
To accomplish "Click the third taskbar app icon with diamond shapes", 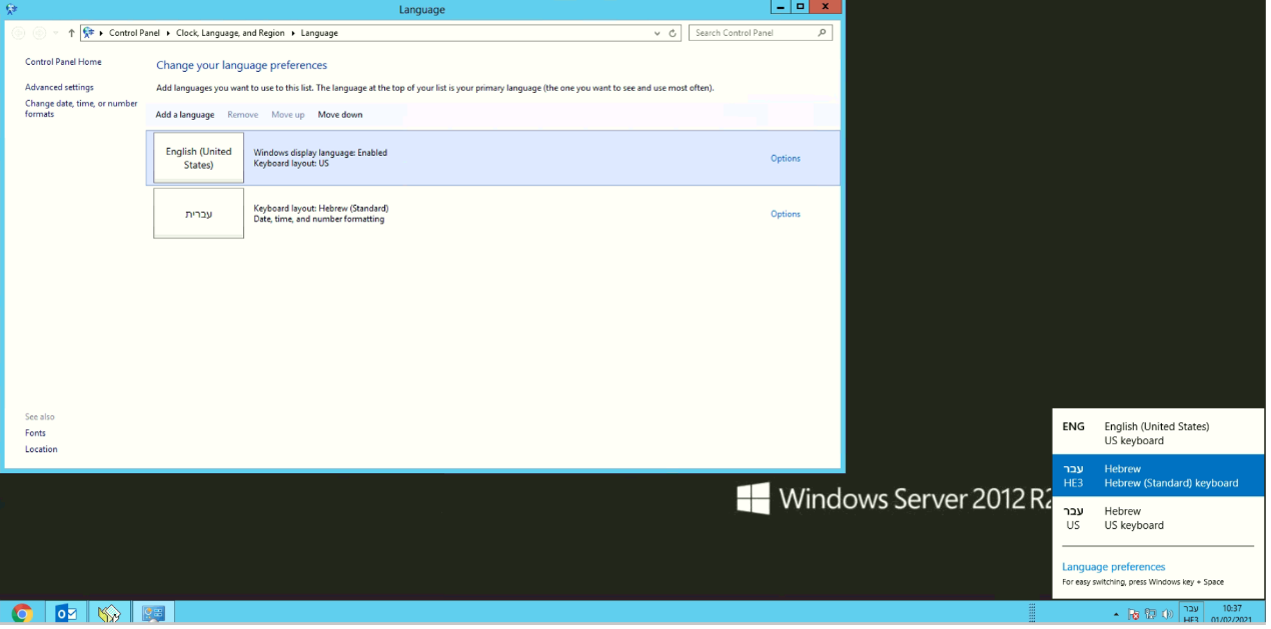I will point(109,613).
